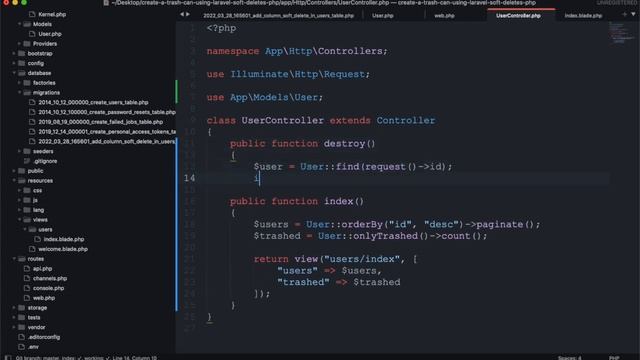The height and width of the screenshot is (360, 640).
Task: Click the css folder icon
Action: [x=27, y=191]
